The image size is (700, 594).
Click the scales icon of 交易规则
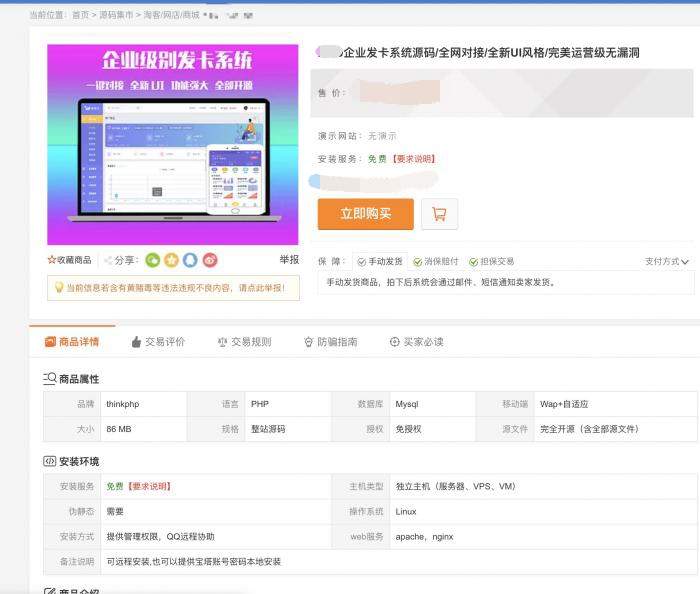pos(222,342)
